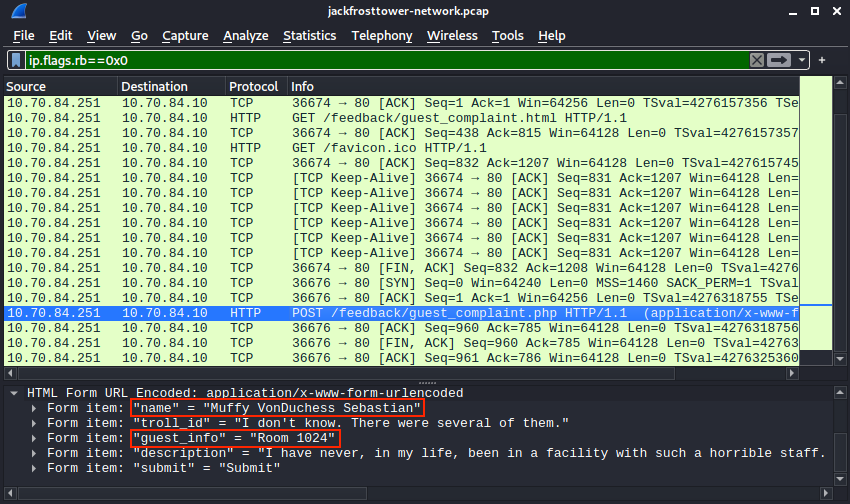
Task: Click the details pane scroll up arrow
Action: 840,392
